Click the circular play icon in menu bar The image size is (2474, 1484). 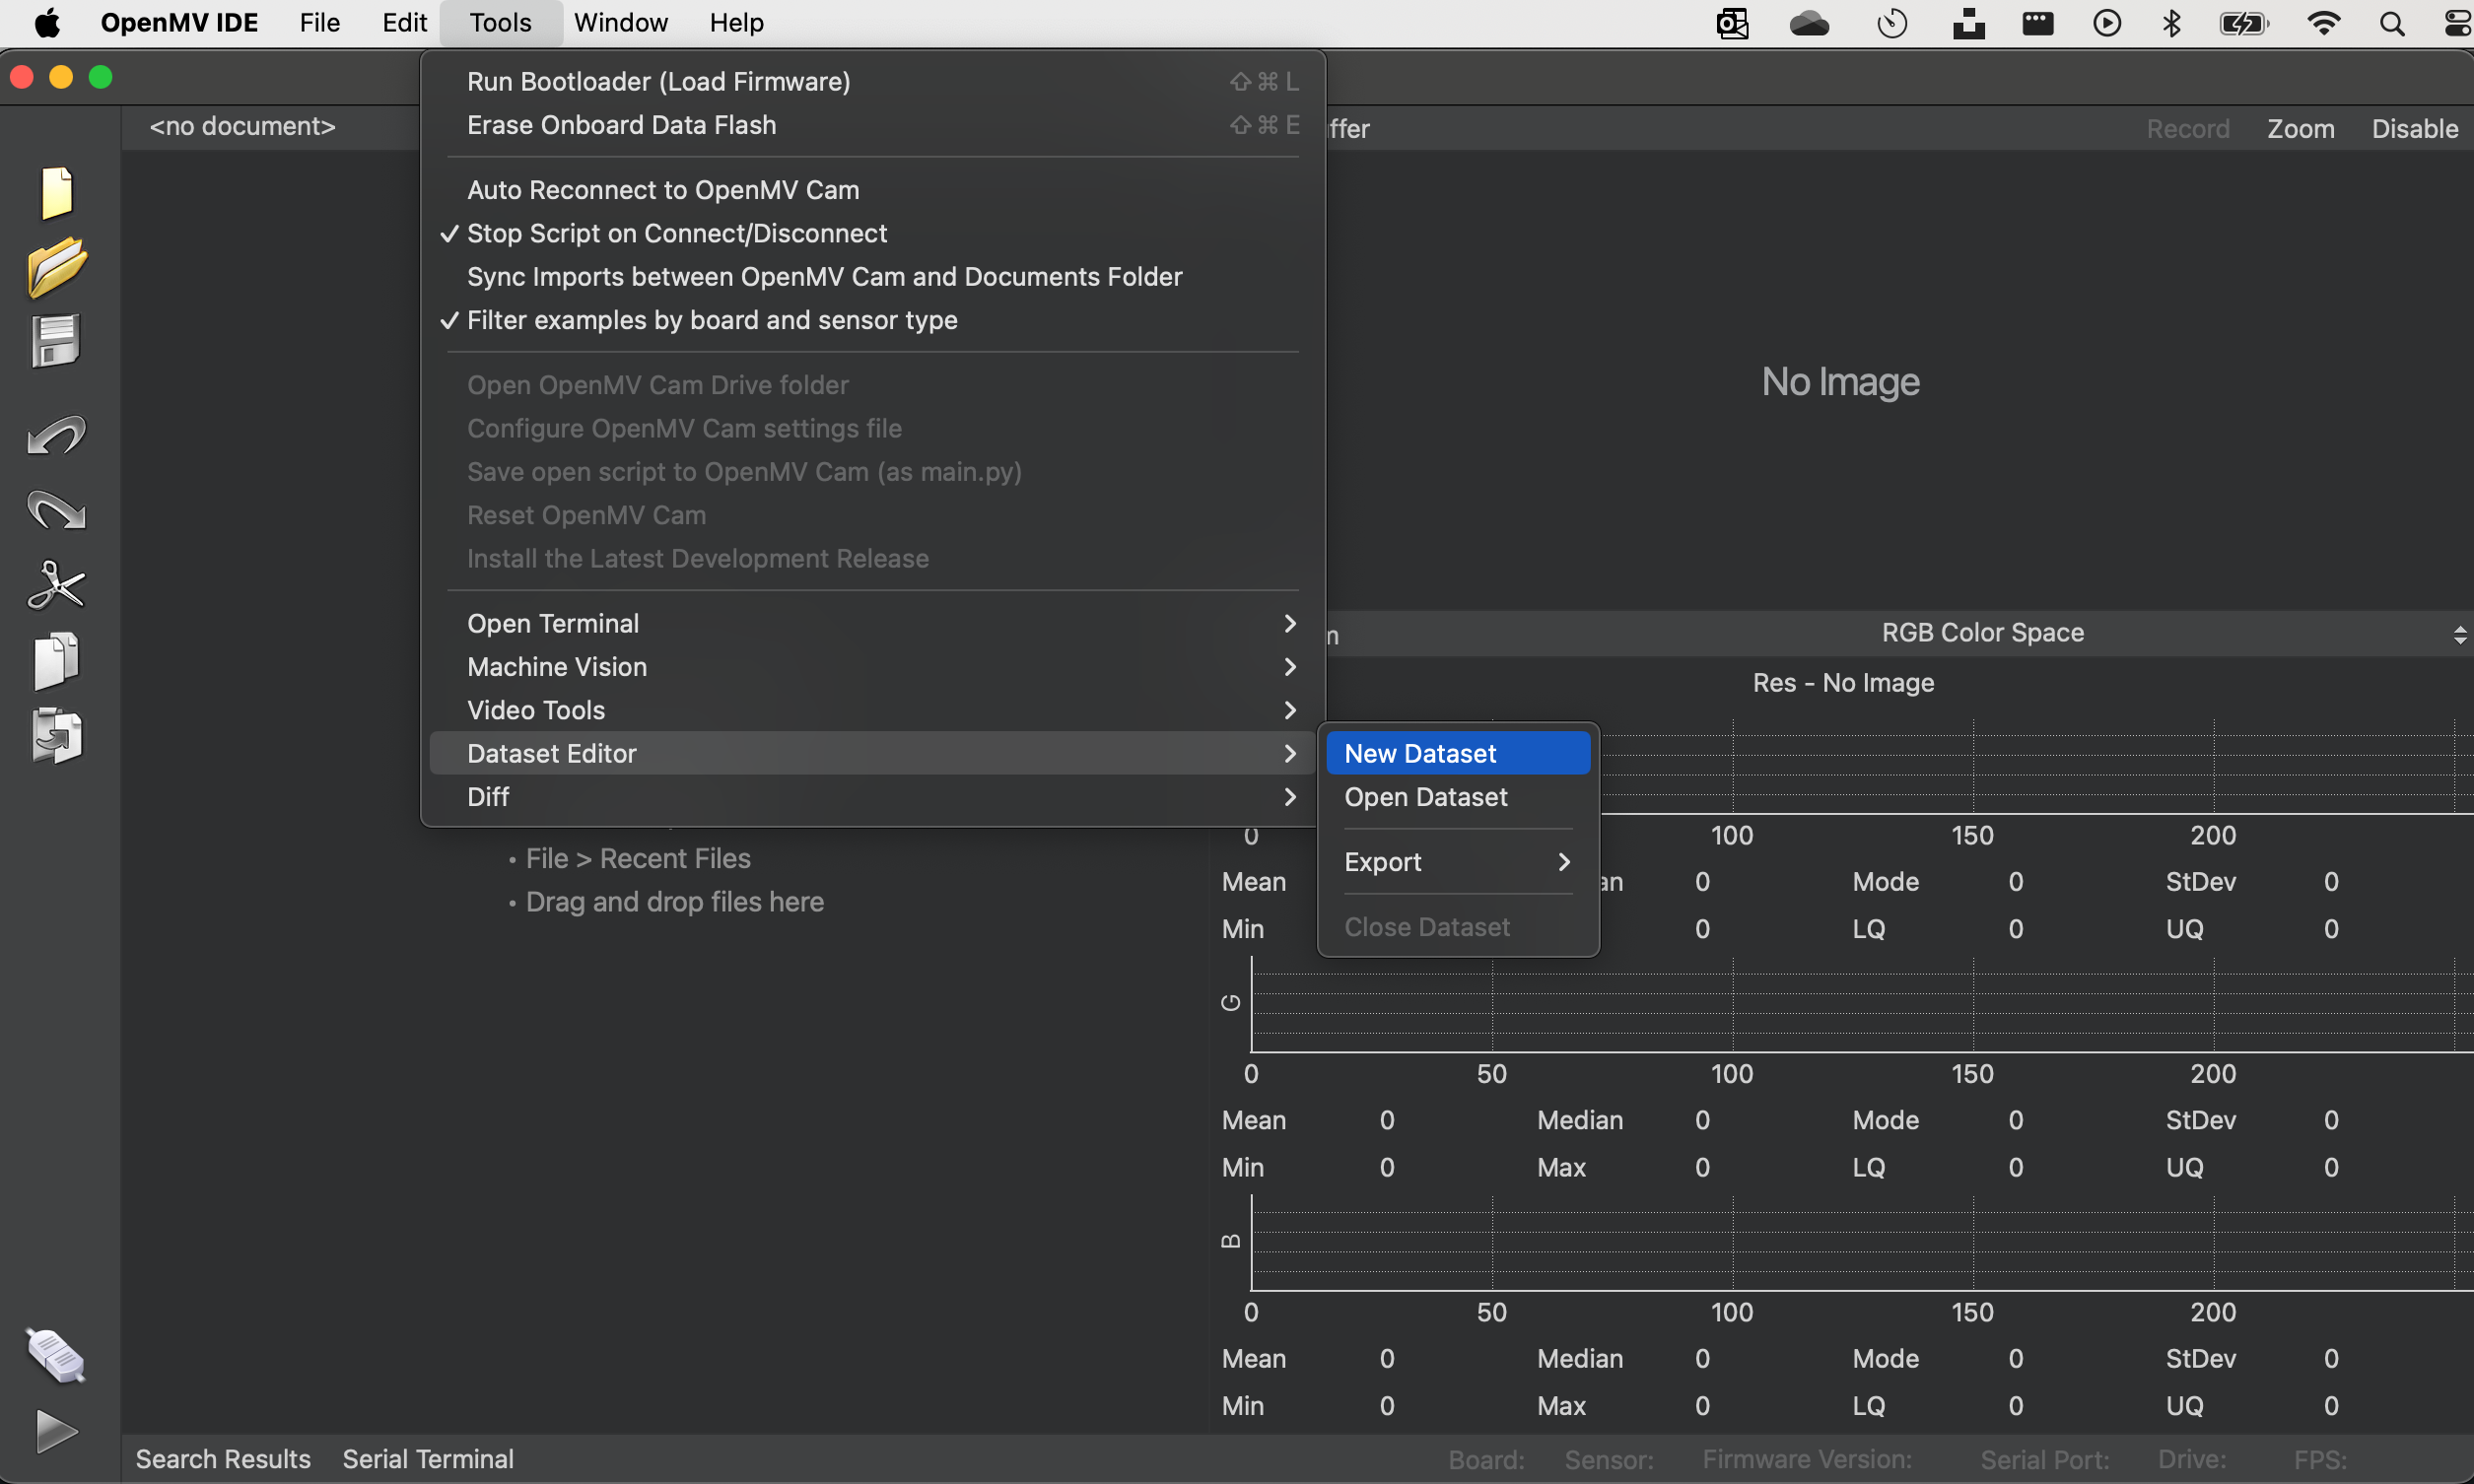coord(2107,23)
